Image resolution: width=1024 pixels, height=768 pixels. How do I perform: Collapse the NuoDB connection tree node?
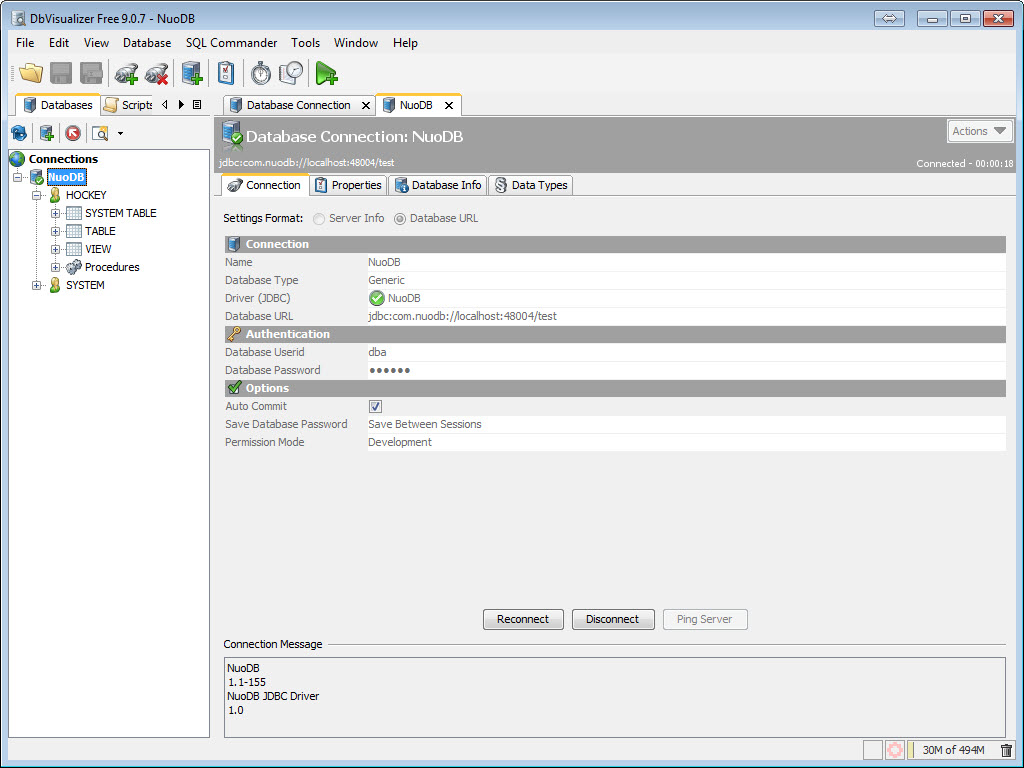18,177
